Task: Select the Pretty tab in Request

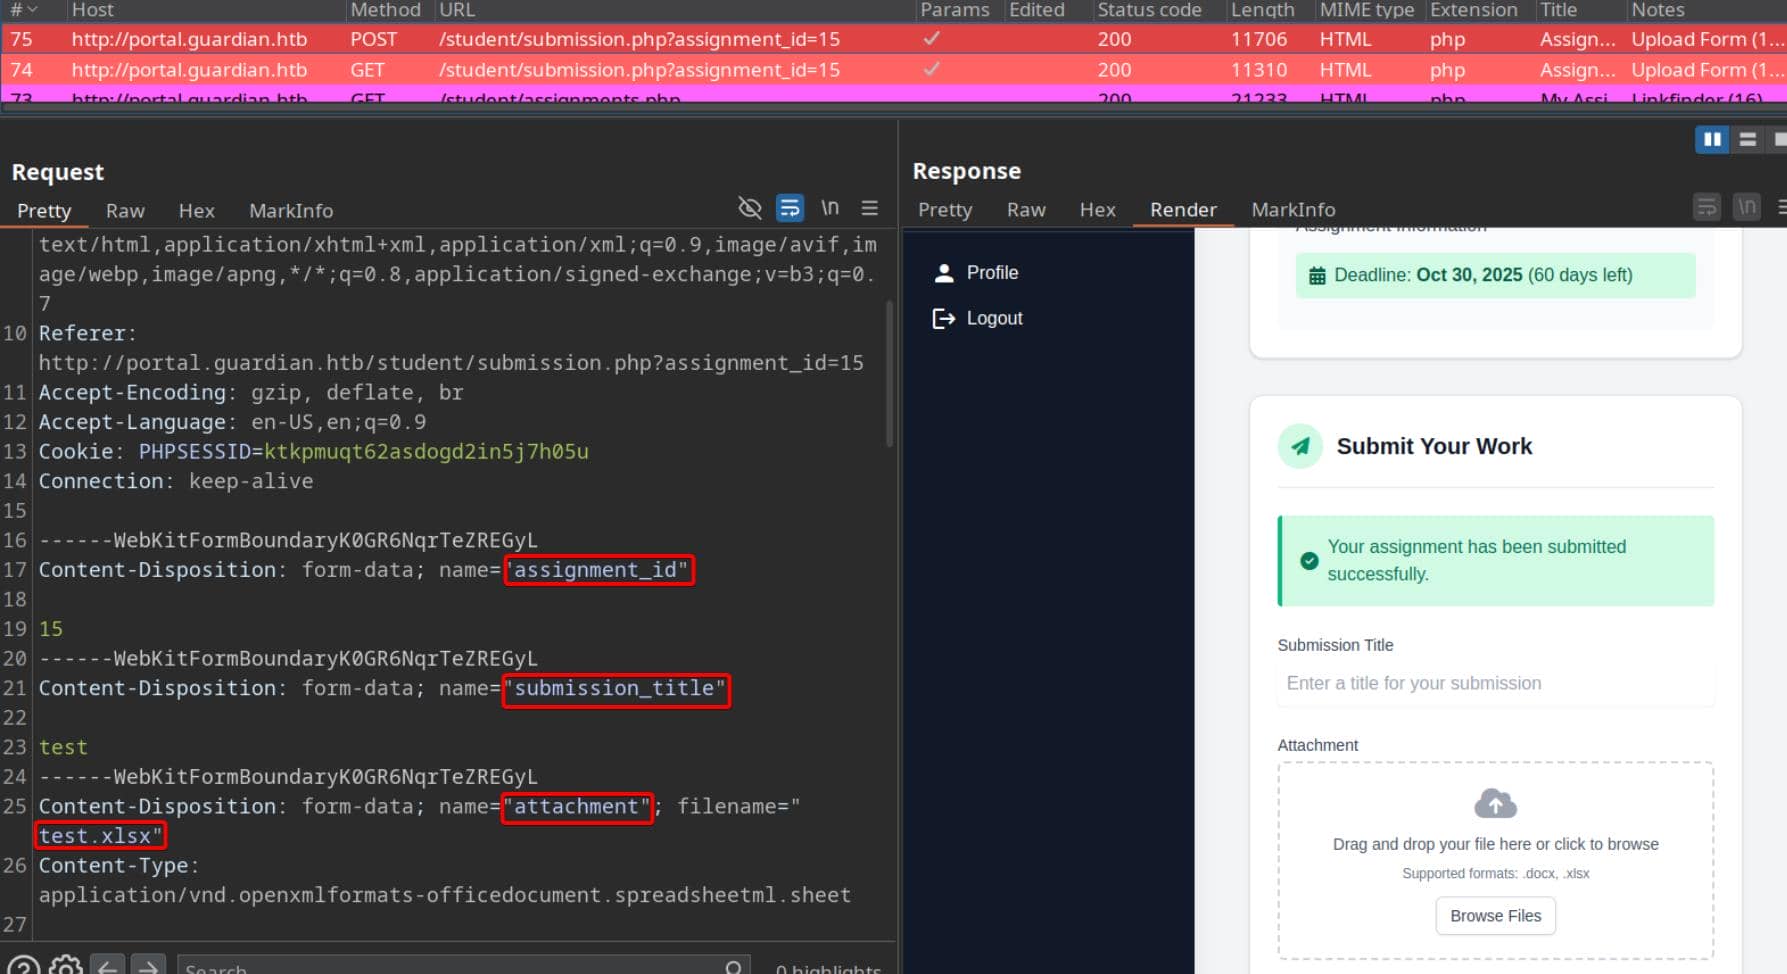Action: 44,211
